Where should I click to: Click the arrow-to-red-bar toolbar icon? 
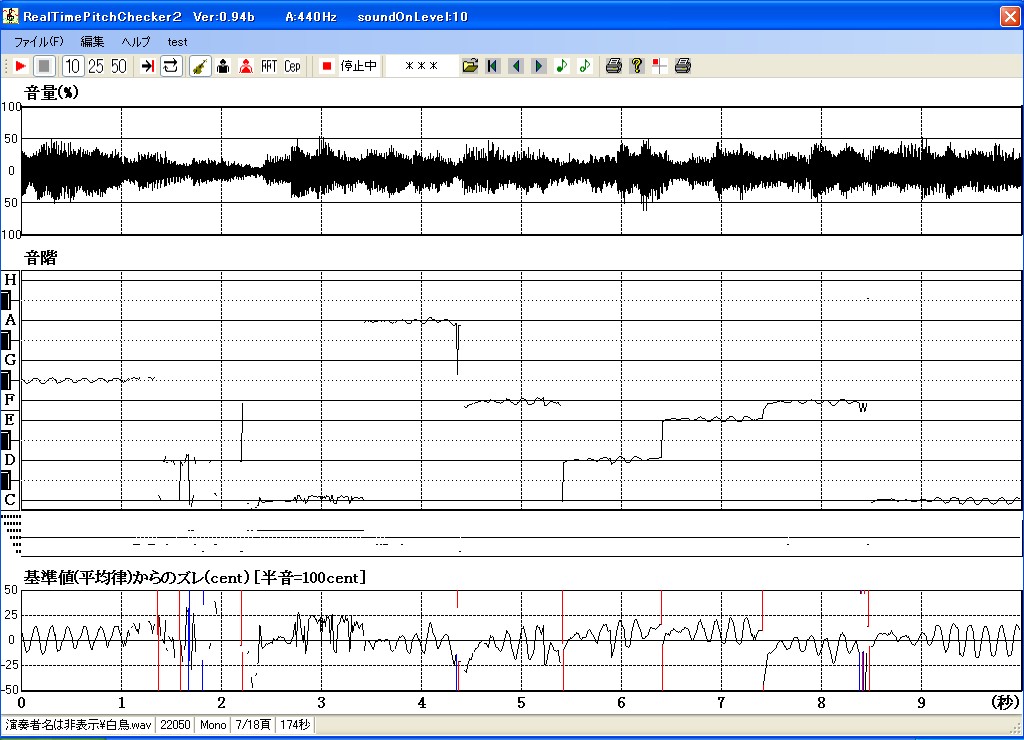click(148, 66)
